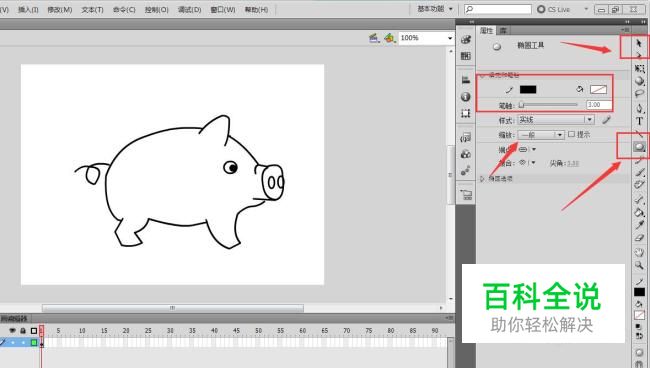Select the Oval tool in tools panel

[x=639, y=147]
